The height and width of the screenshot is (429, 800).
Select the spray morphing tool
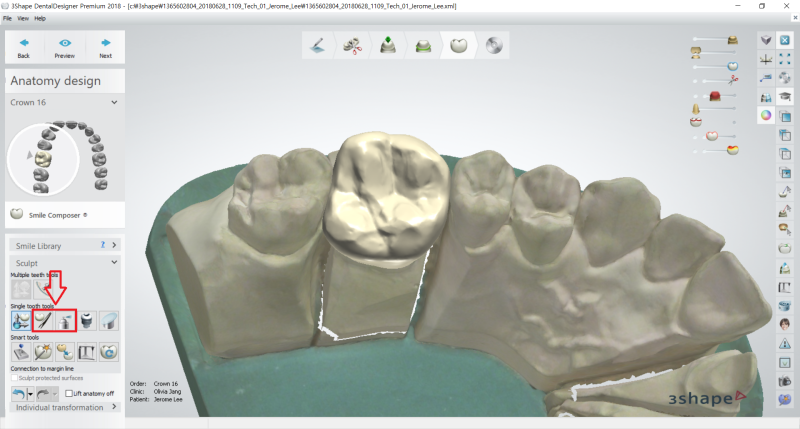point(65,321)
